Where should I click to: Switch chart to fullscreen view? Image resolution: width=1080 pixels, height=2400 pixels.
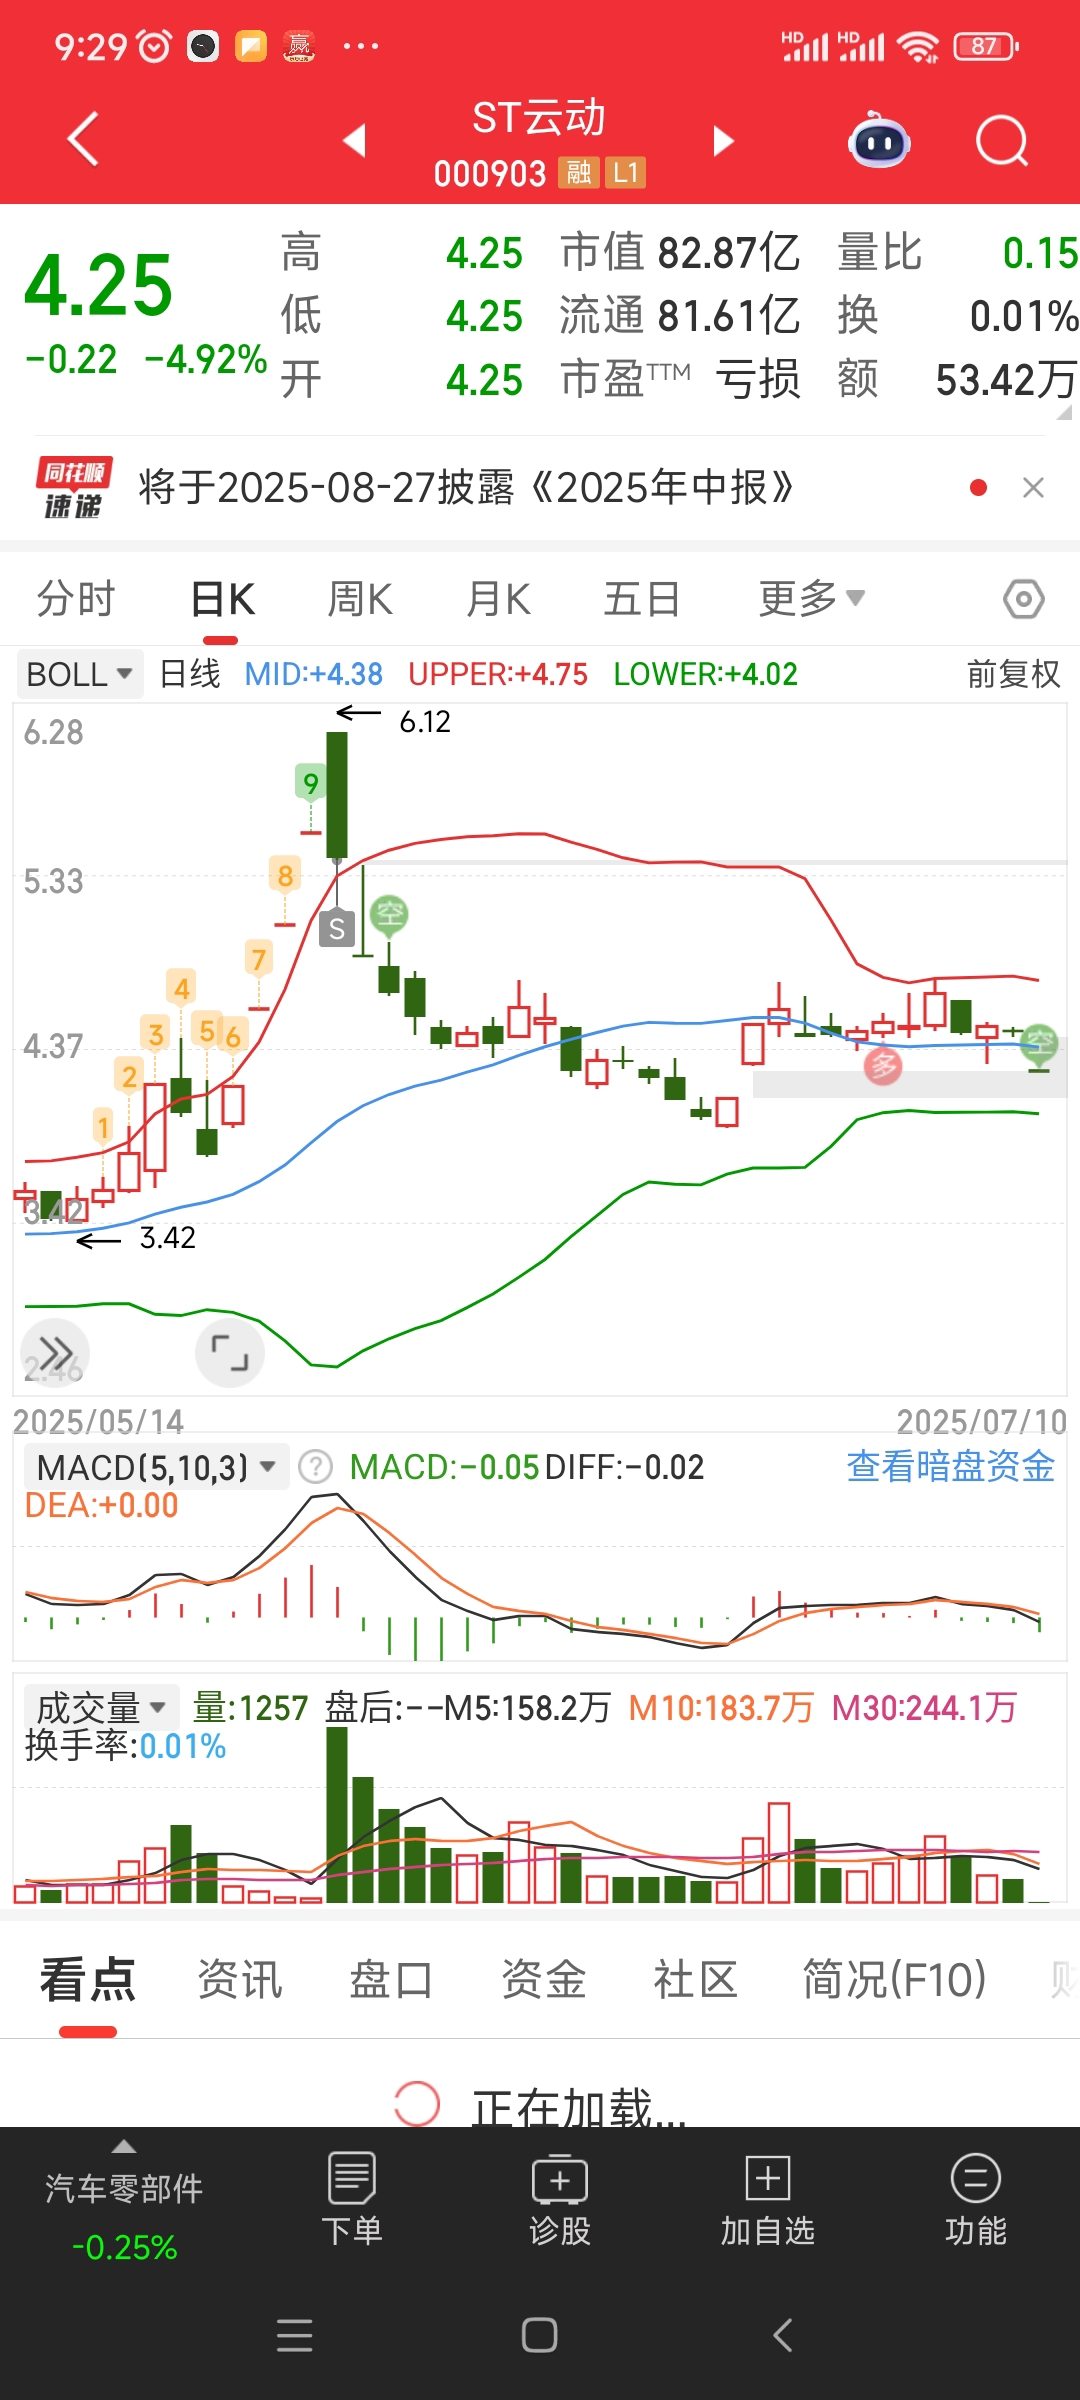[x=230, y=1354]
